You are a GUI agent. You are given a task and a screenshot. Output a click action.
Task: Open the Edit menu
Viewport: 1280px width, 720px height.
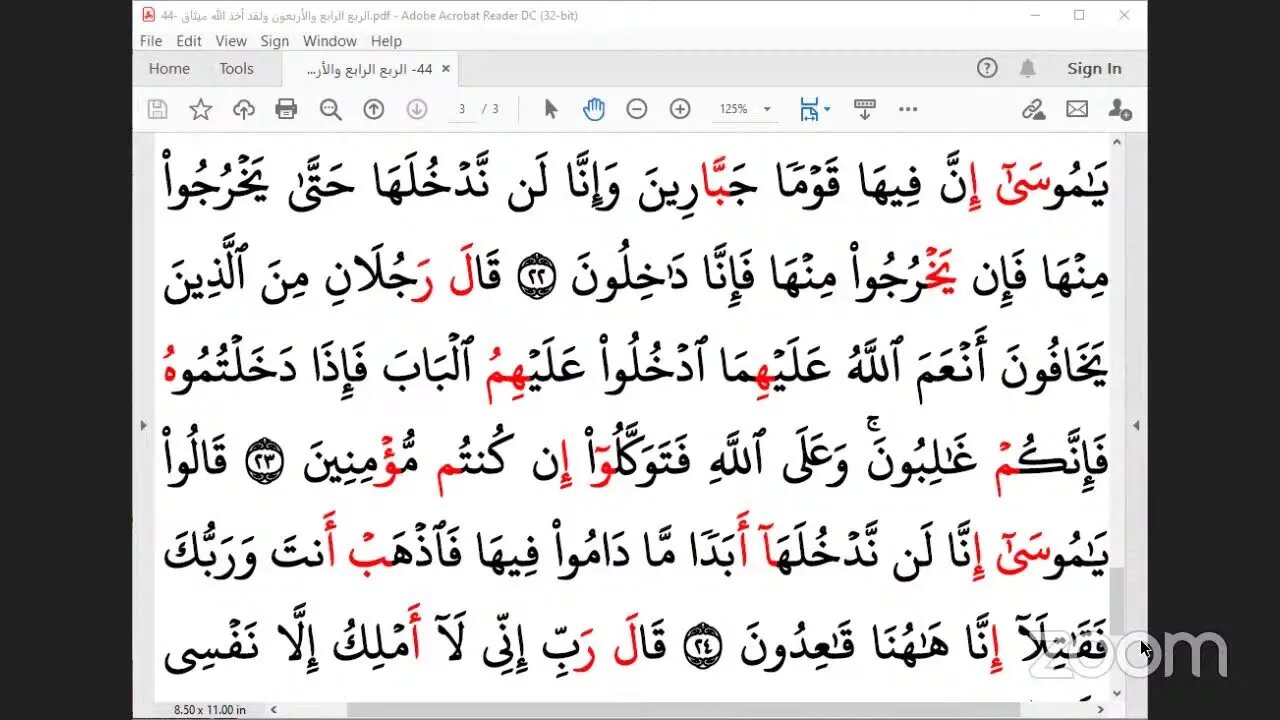click(189, 41)
